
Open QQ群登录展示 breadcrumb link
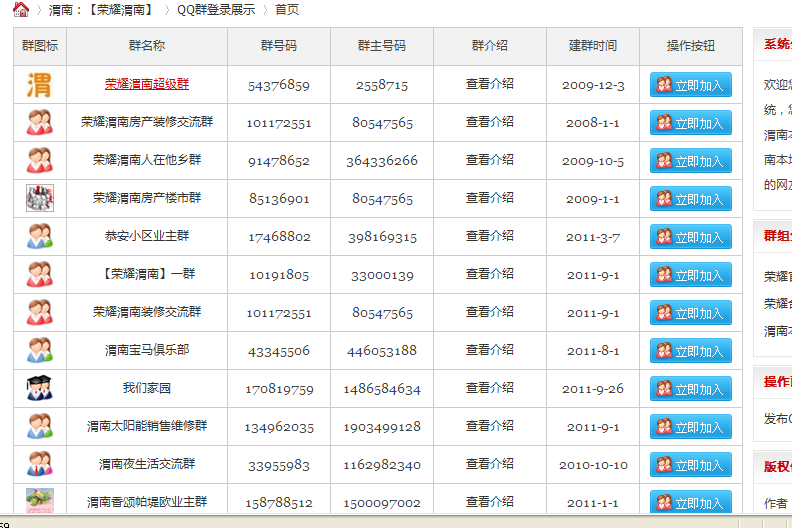point(216,10)
